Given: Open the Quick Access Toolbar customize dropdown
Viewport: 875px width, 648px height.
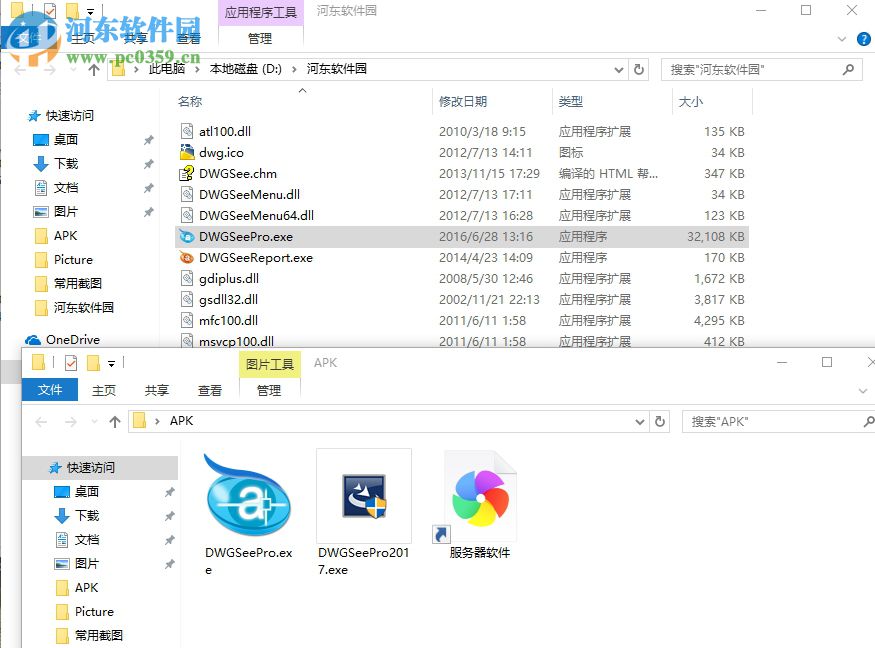Looking at the screenshot, I should 88,11.
